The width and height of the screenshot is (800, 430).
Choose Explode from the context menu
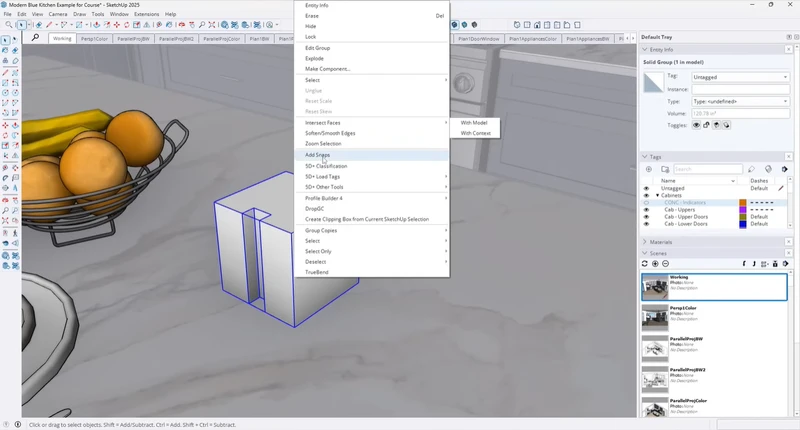tap(314, 58)
